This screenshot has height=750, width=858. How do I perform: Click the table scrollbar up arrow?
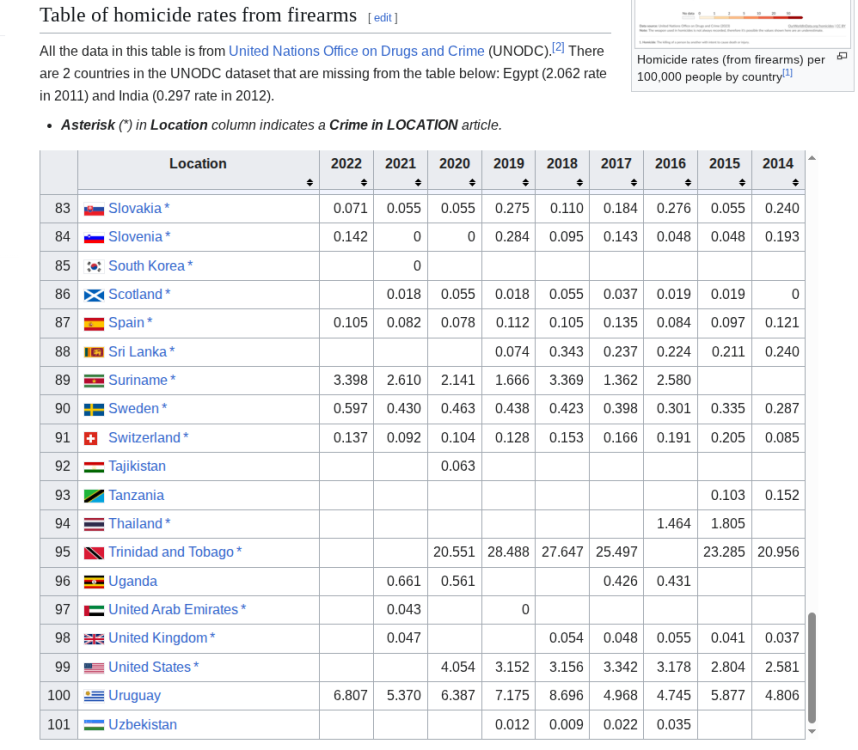pyautogui.click(x=812, y=158)
